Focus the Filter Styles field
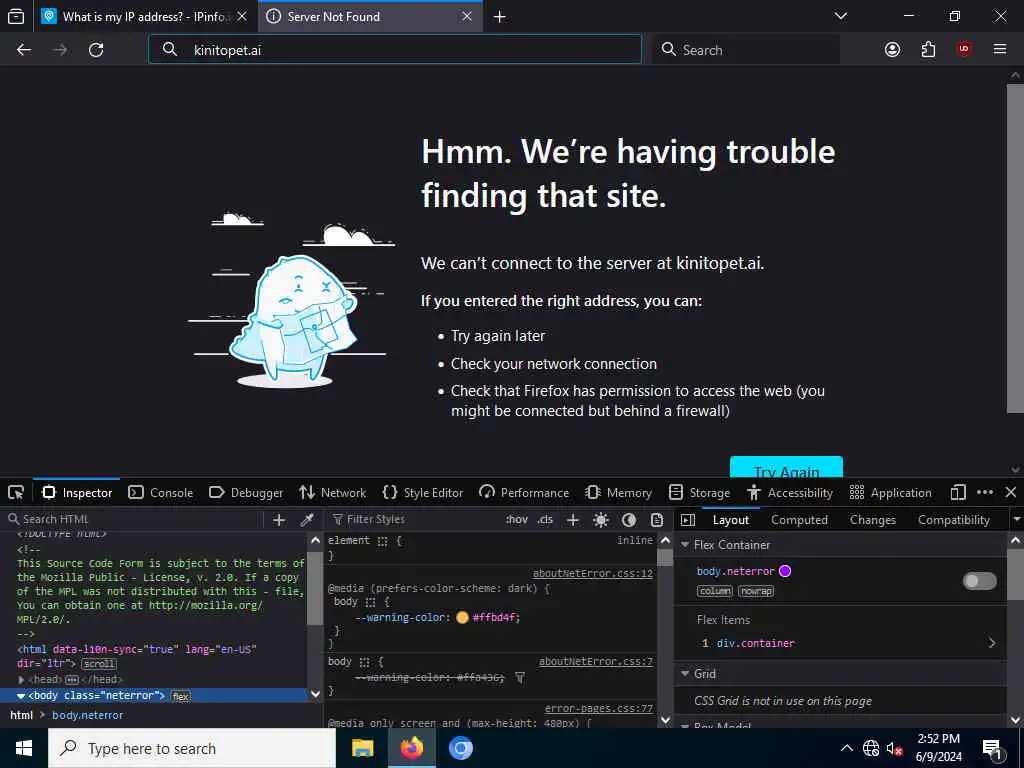Image resolution: width=1024 pixels, height=768 pixels. pos(413,520)
